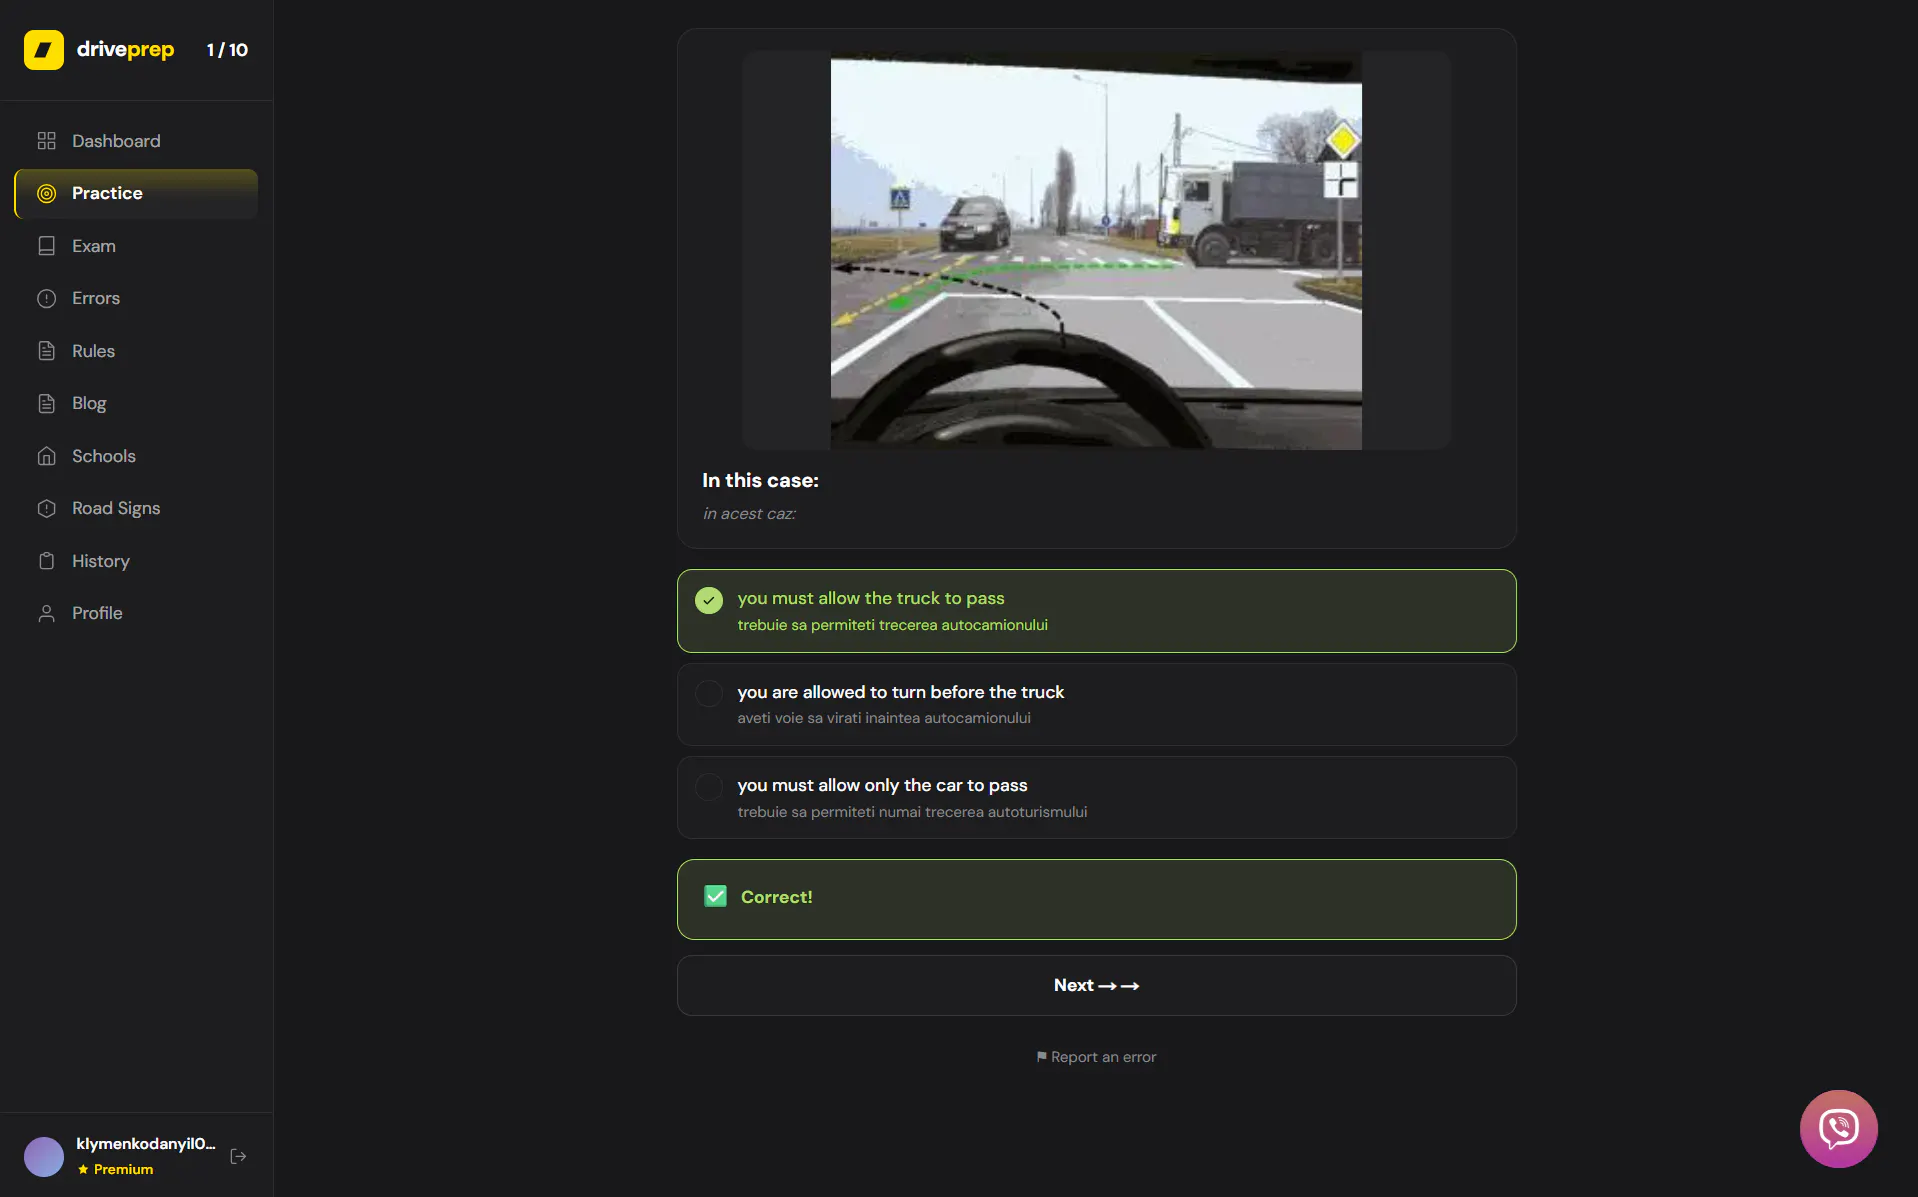Open Dashboard in the sidebar
The image size is (1918, 1197).
tap(136, 141)
